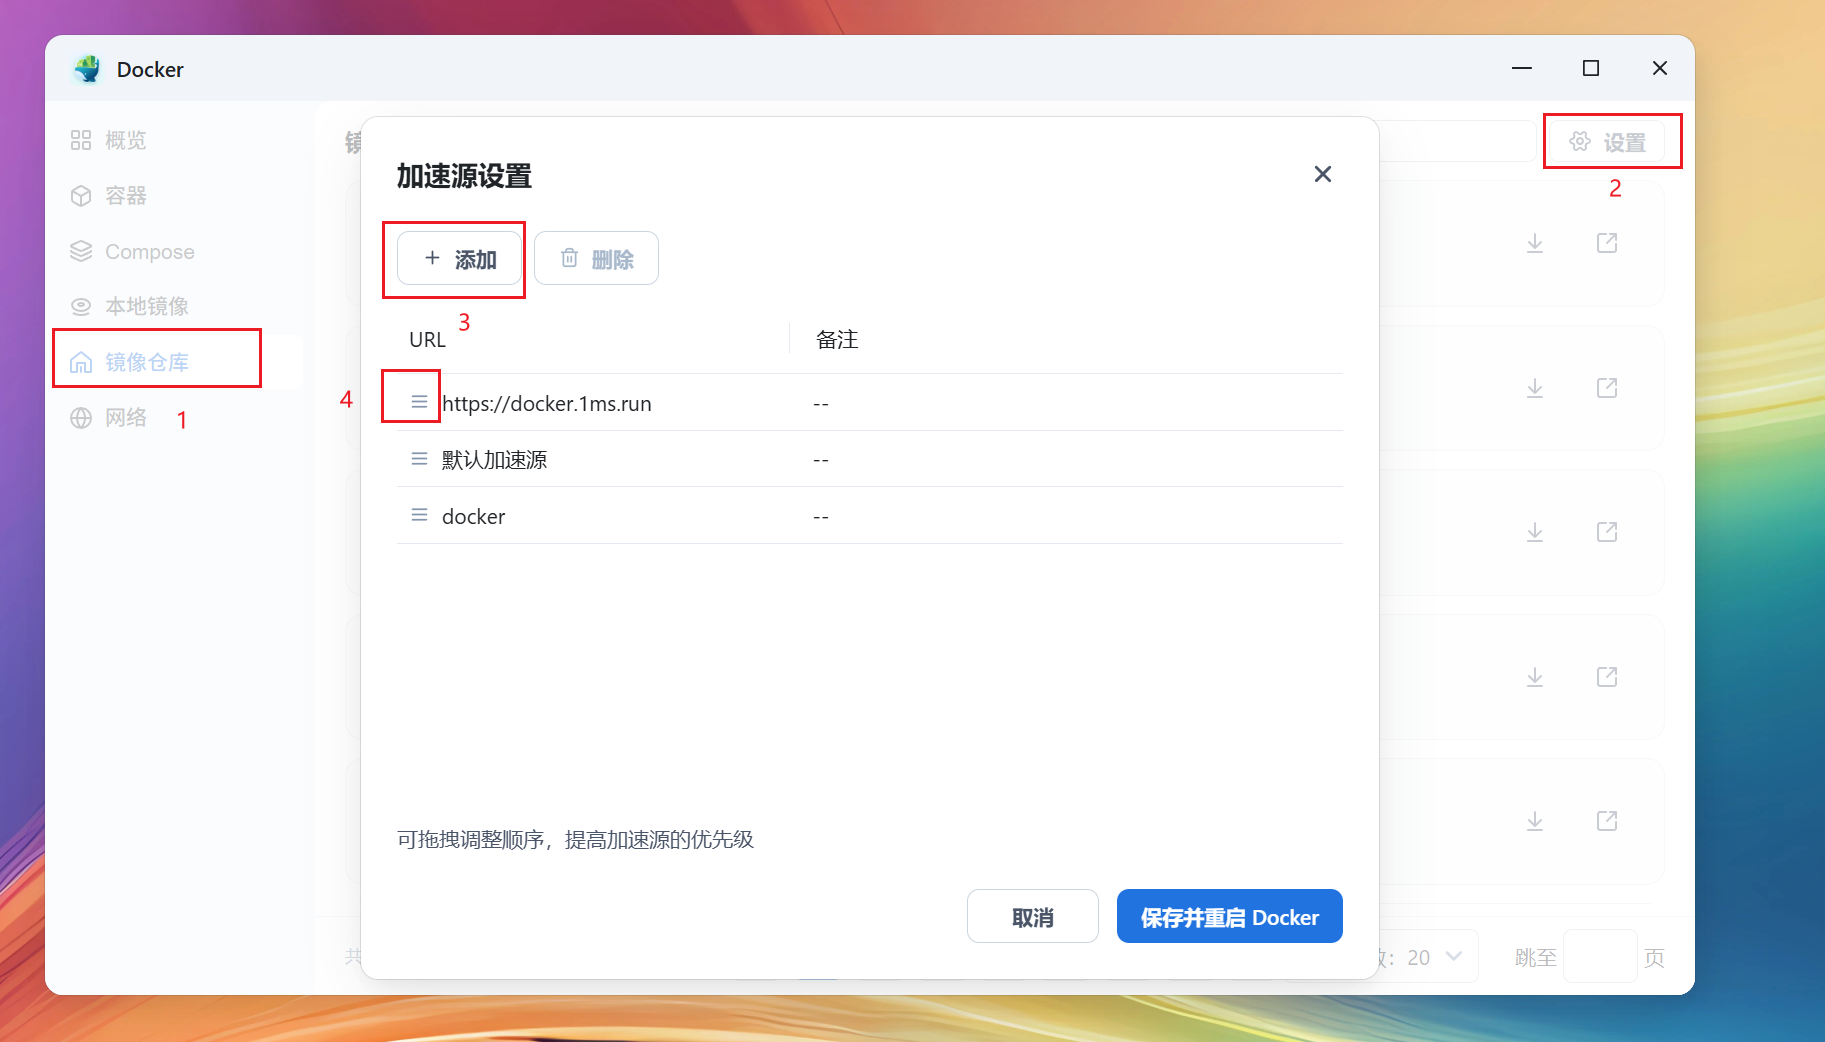This screenshot has width=1825, height=1042.
Task: Go to the 容器 containers section
Action: pos(108,196)
